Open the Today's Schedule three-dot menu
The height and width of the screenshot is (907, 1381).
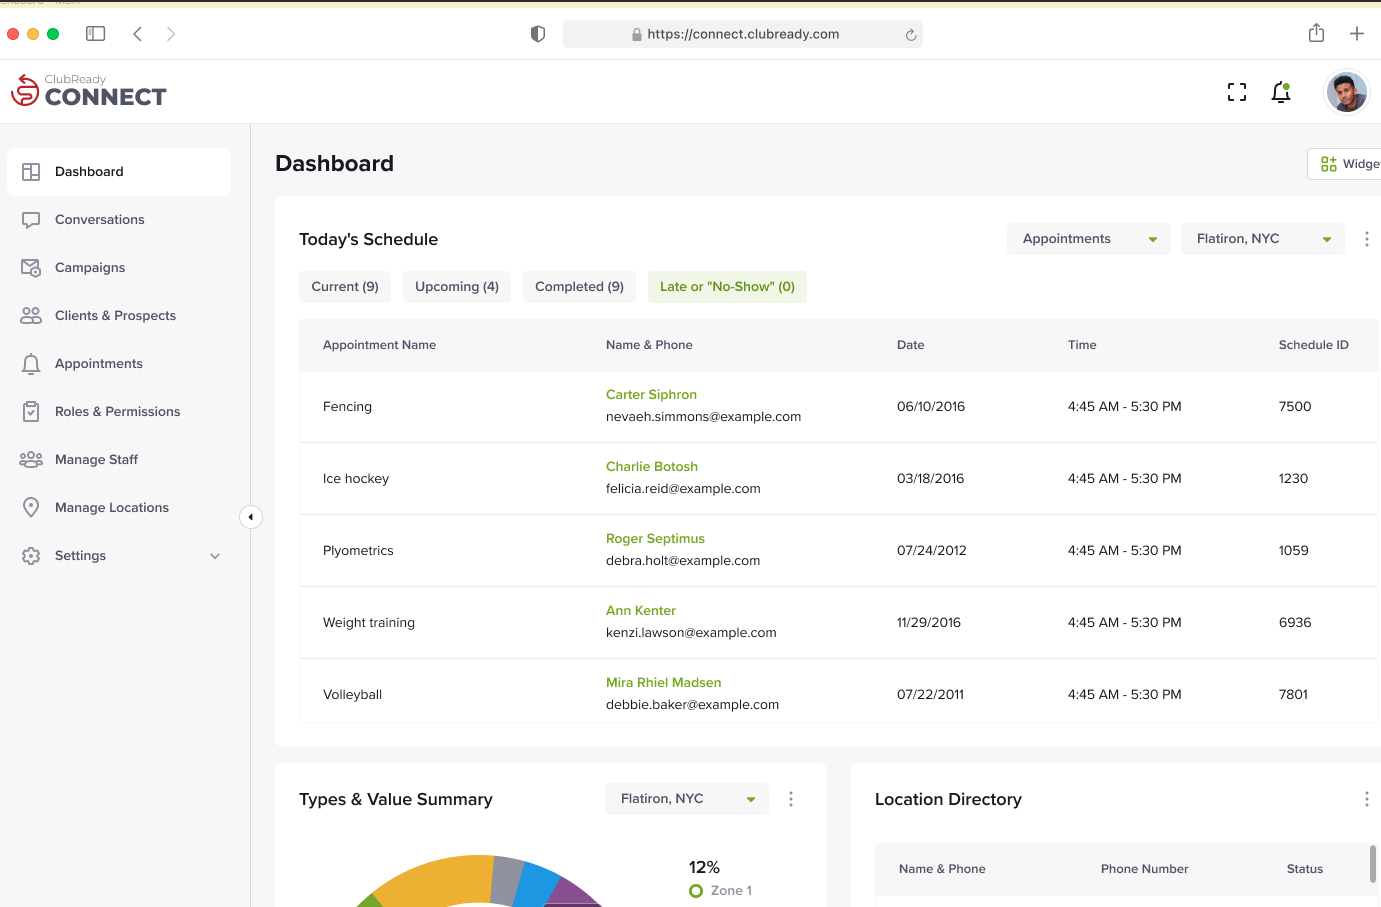[1366, 239]
